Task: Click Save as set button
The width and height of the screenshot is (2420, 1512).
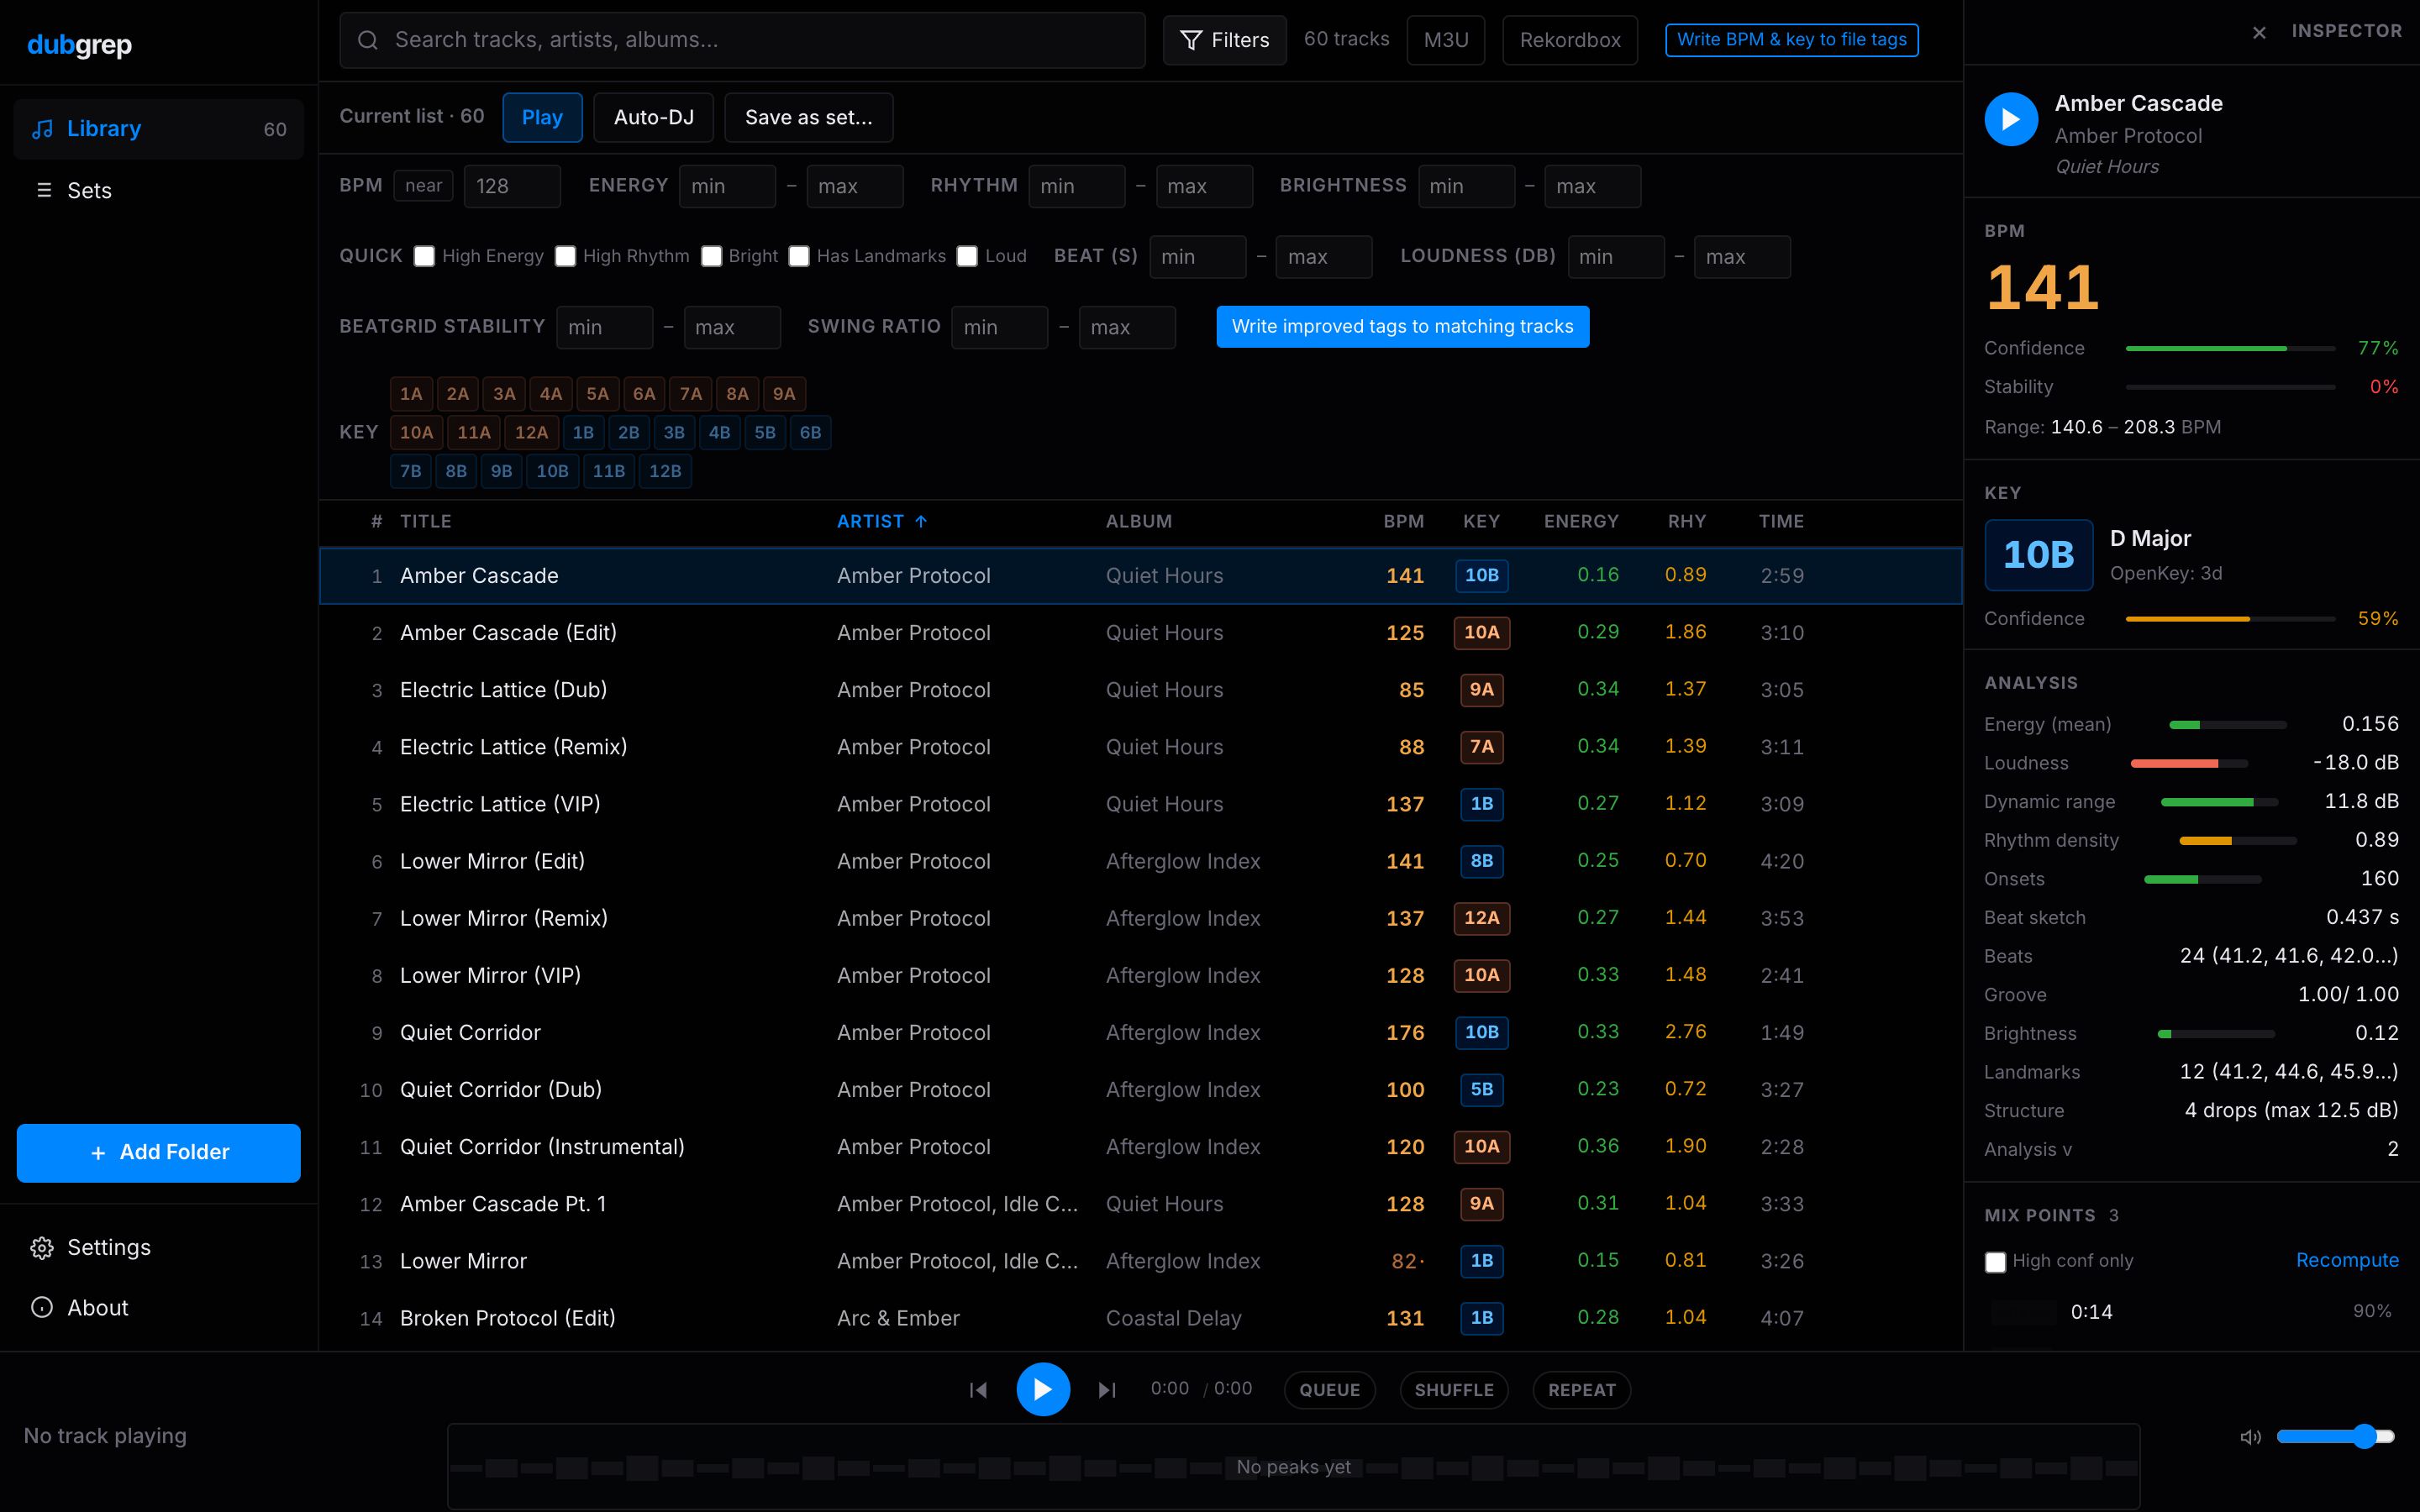Action: click(808, 118)
